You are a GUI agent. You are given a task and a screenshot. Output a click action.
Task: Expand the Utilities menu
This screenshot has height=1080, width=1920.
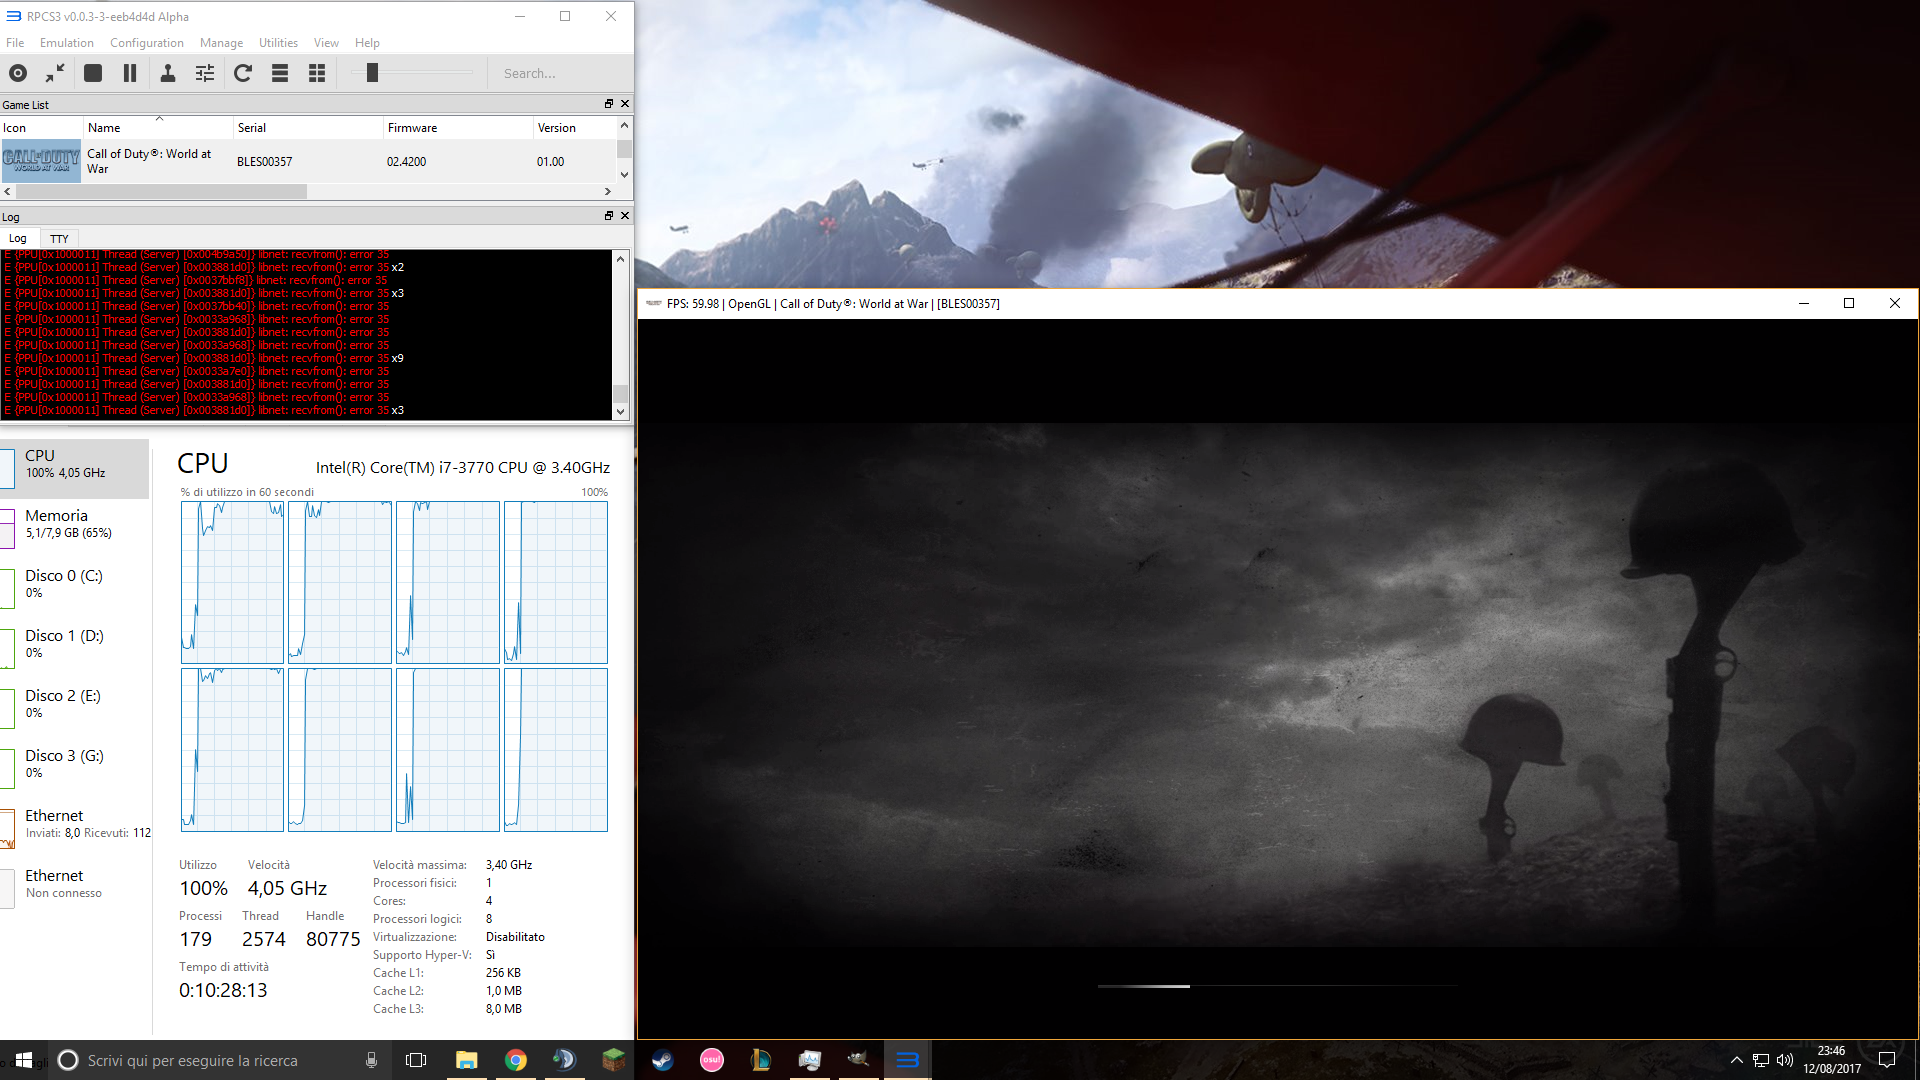click(x=278, y=43)
